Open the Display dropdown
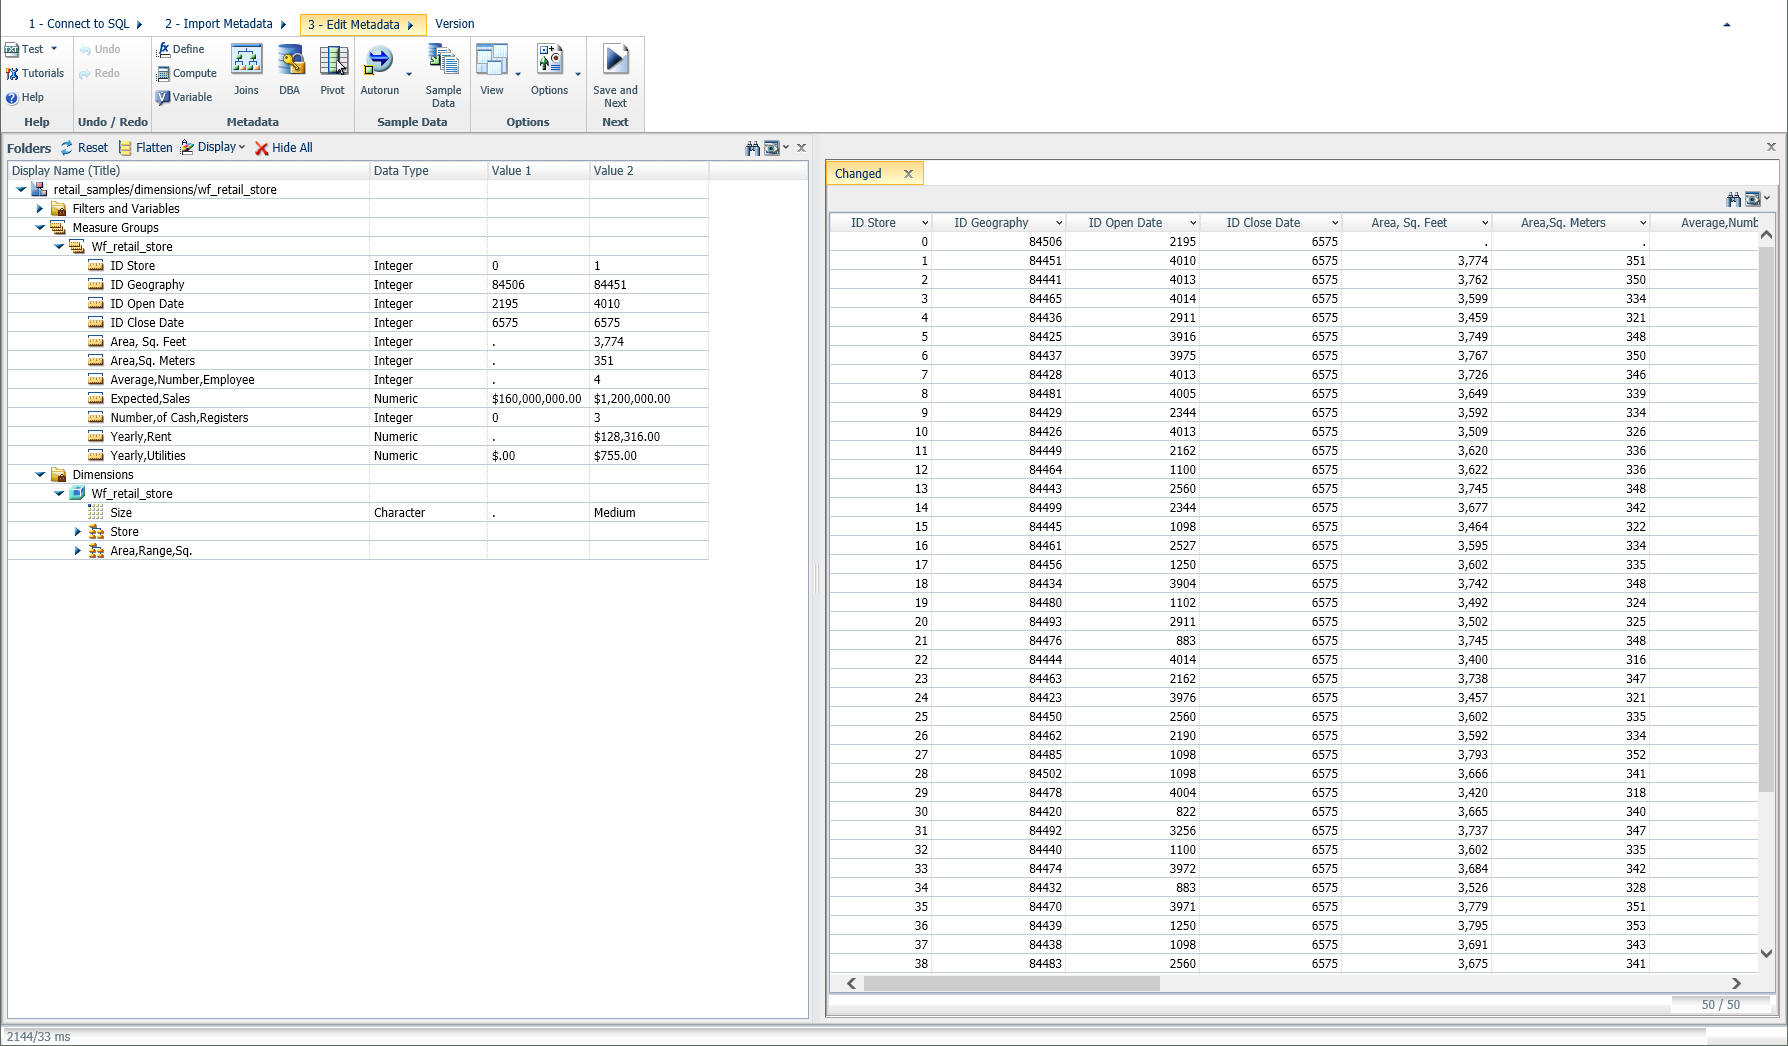1788x1046 pixels. (x=213, y=147)
